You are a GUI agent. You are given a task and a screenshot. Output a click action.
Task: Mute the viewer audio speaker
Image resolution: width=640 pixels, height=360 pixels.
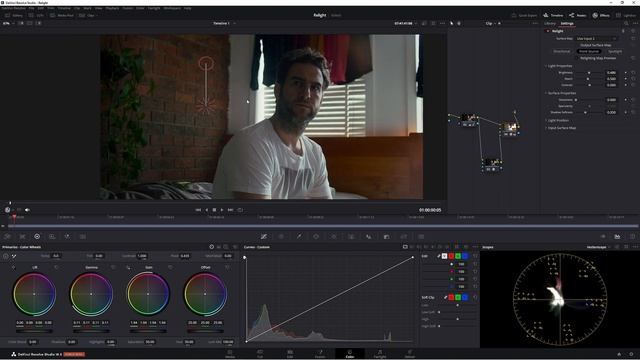pyautogui.click(x=27, y=210)
